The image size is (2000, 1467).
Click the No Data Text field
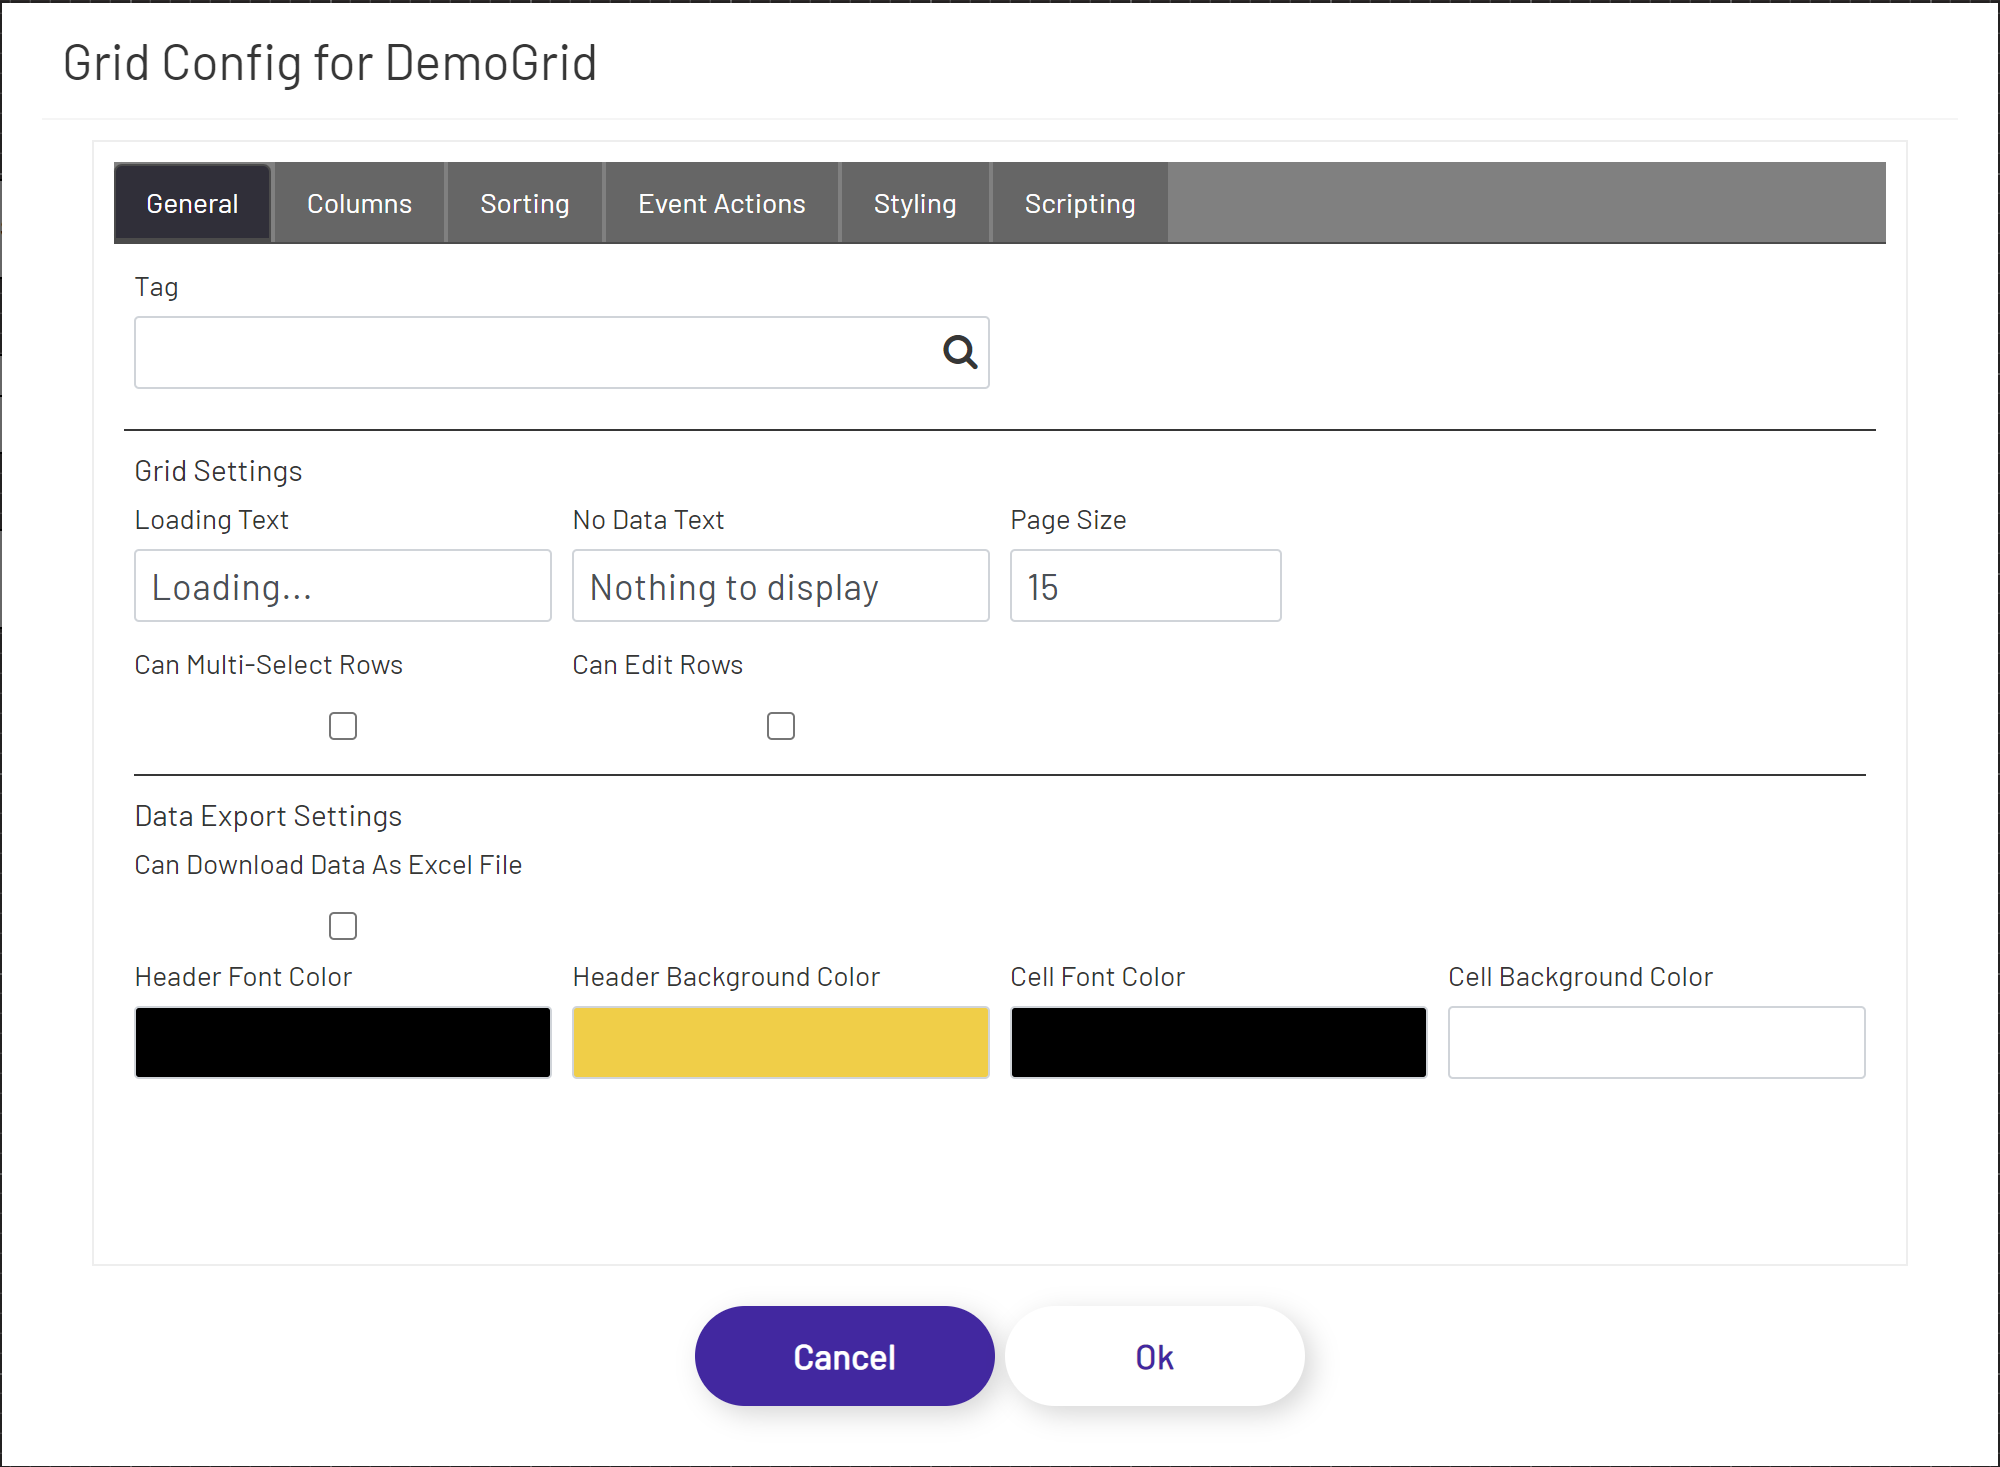pos(780,586)
